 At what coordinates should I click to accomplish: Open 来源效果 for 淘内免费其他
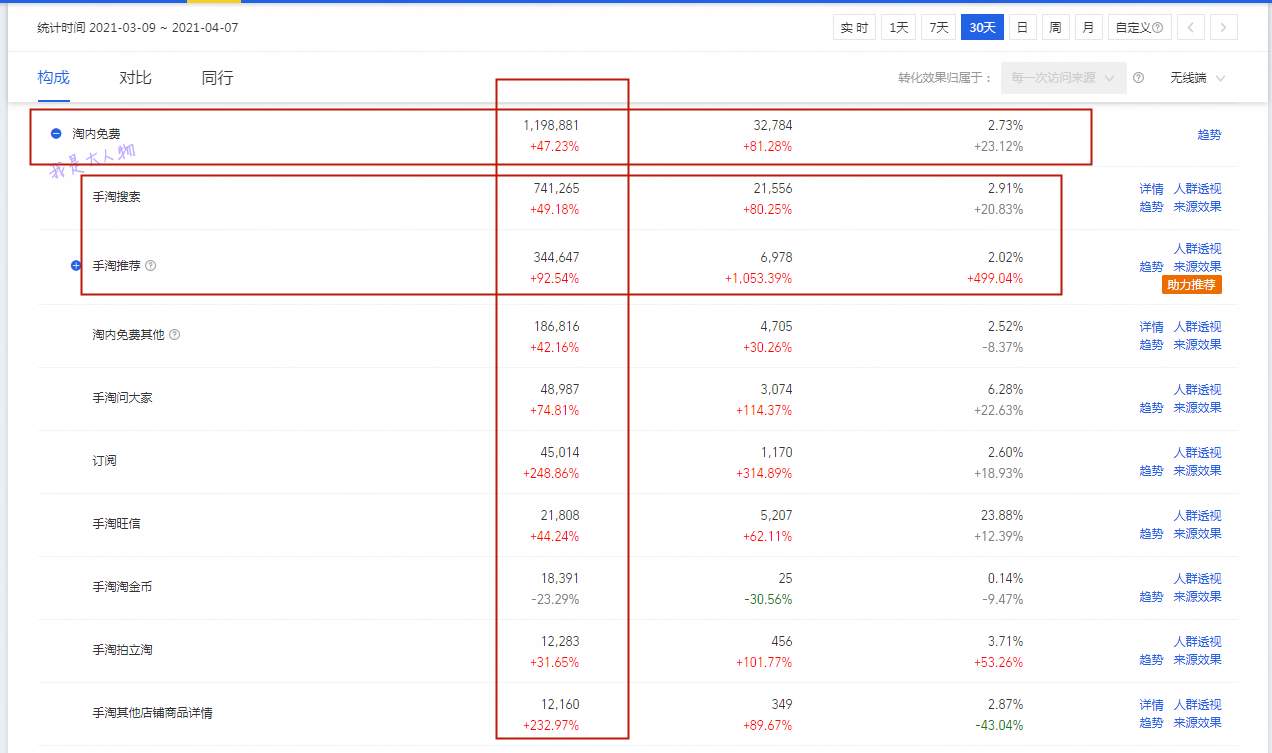click(x=1197, y=345)
